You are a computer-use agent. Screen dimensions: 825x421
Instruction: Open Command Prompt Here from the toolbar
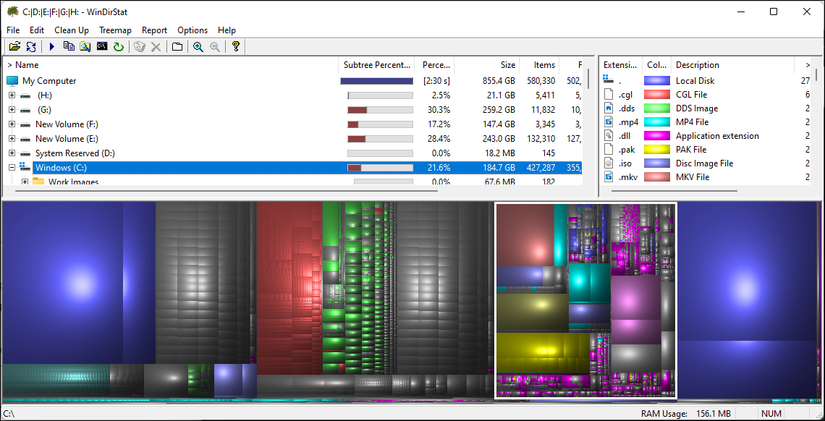click(102, 47)
